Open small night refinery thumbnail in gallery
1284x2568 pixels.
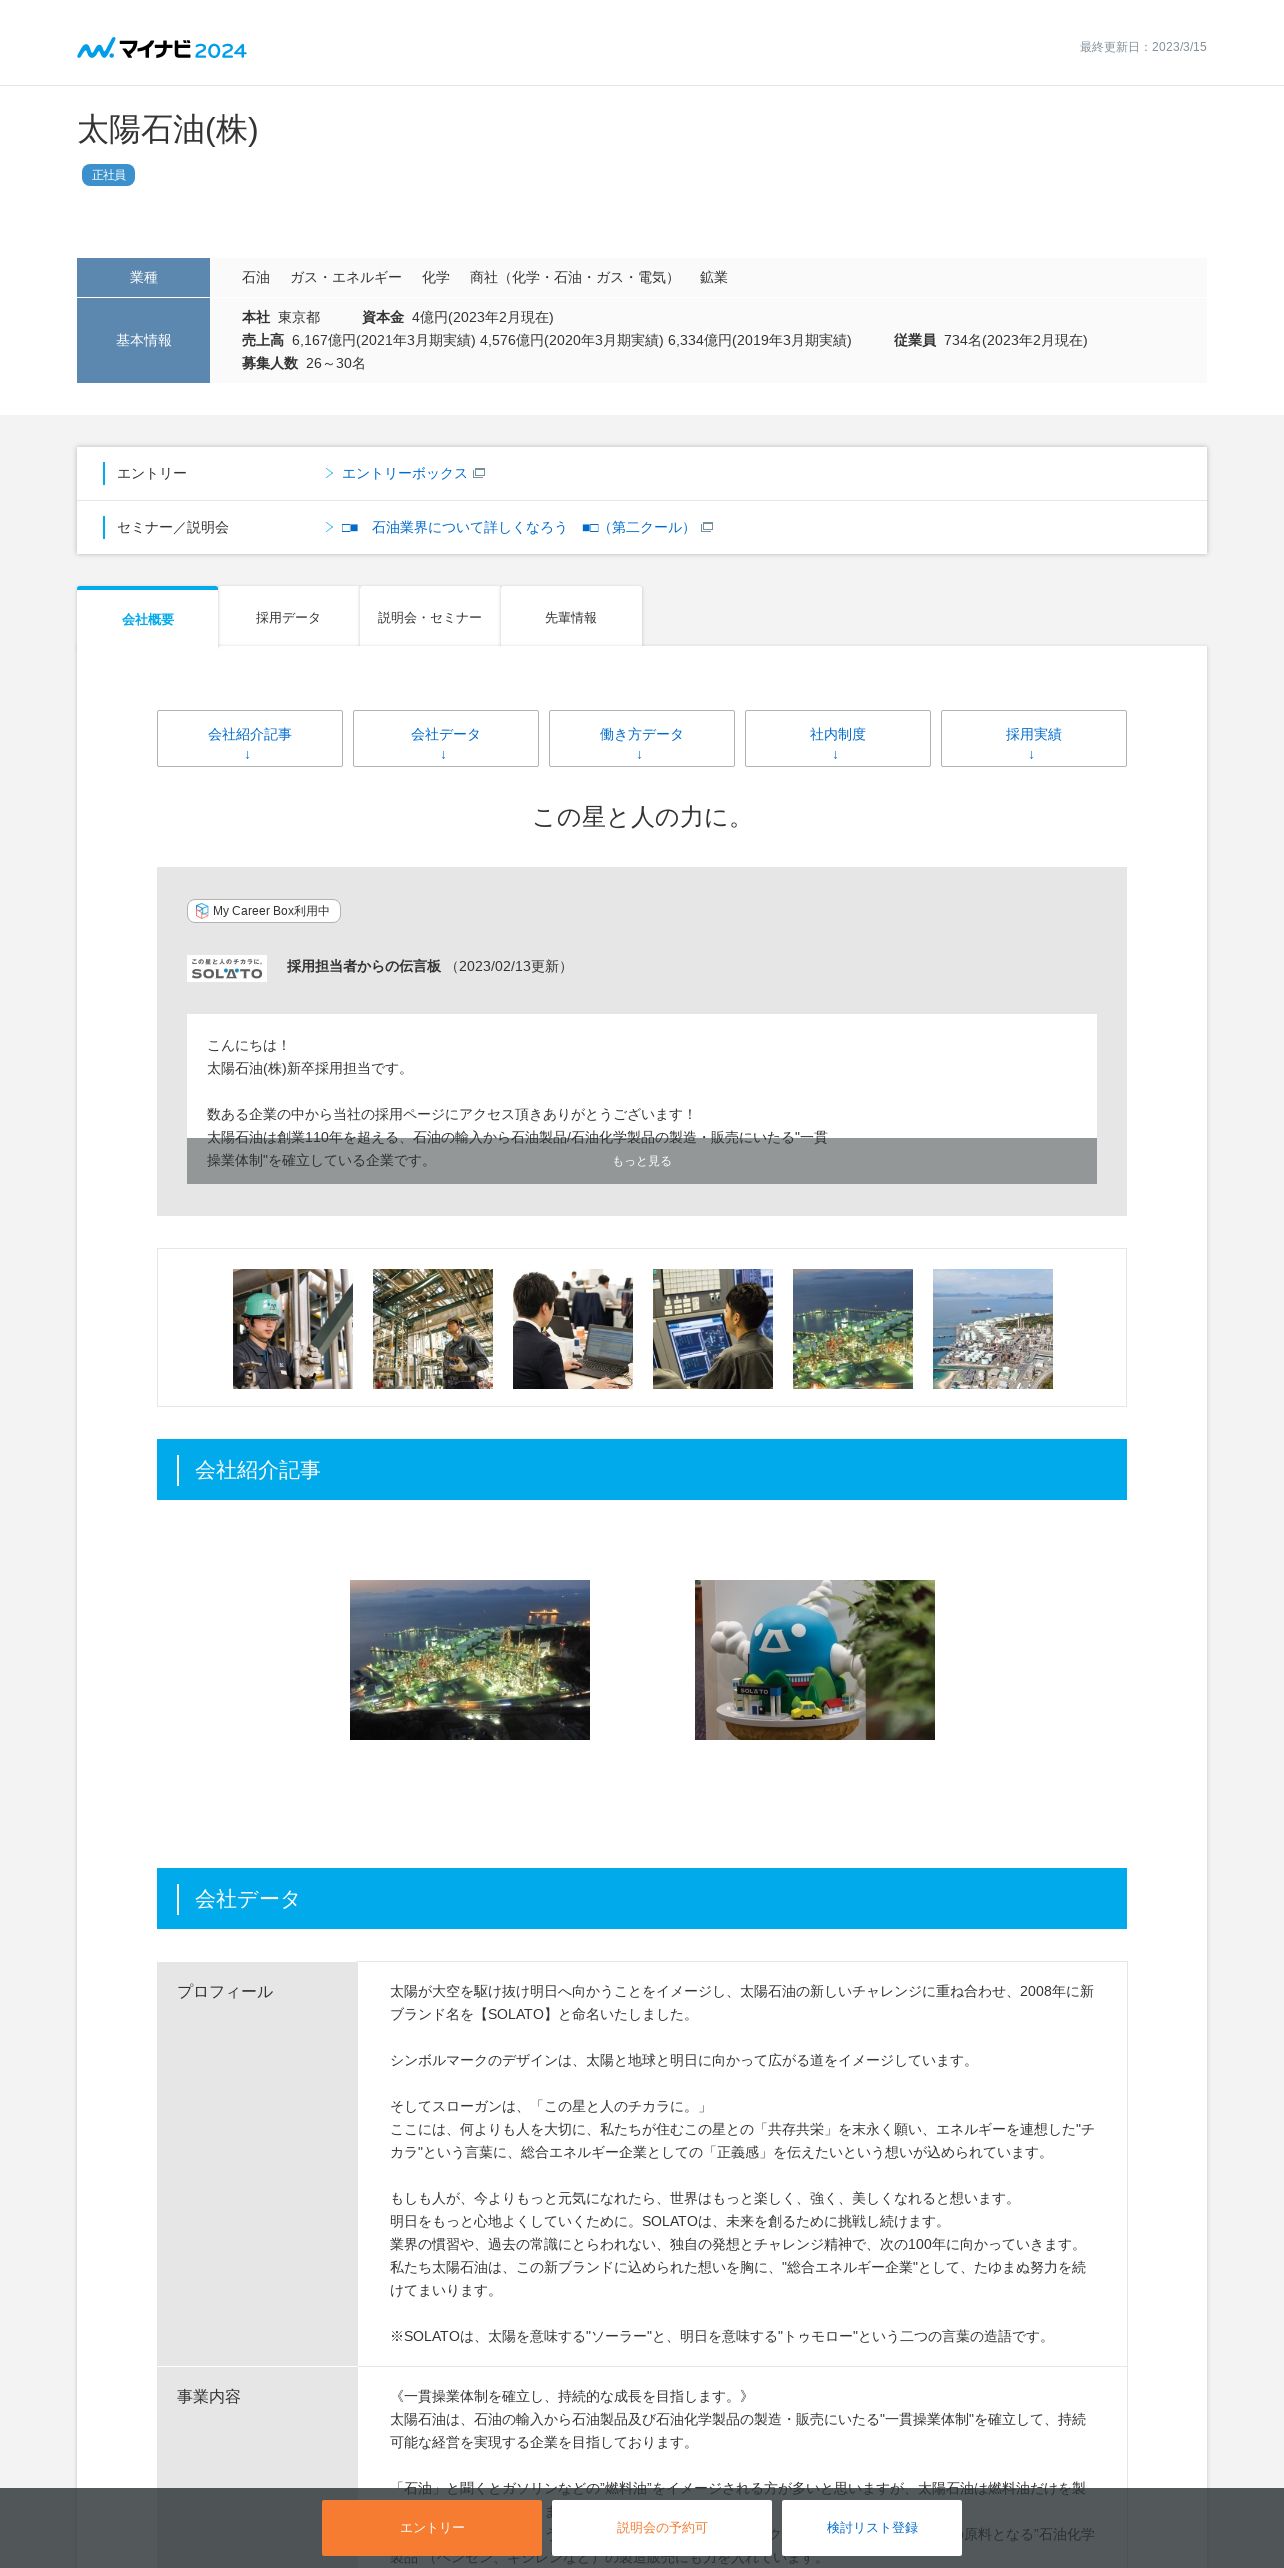(x=853, y=1329)
